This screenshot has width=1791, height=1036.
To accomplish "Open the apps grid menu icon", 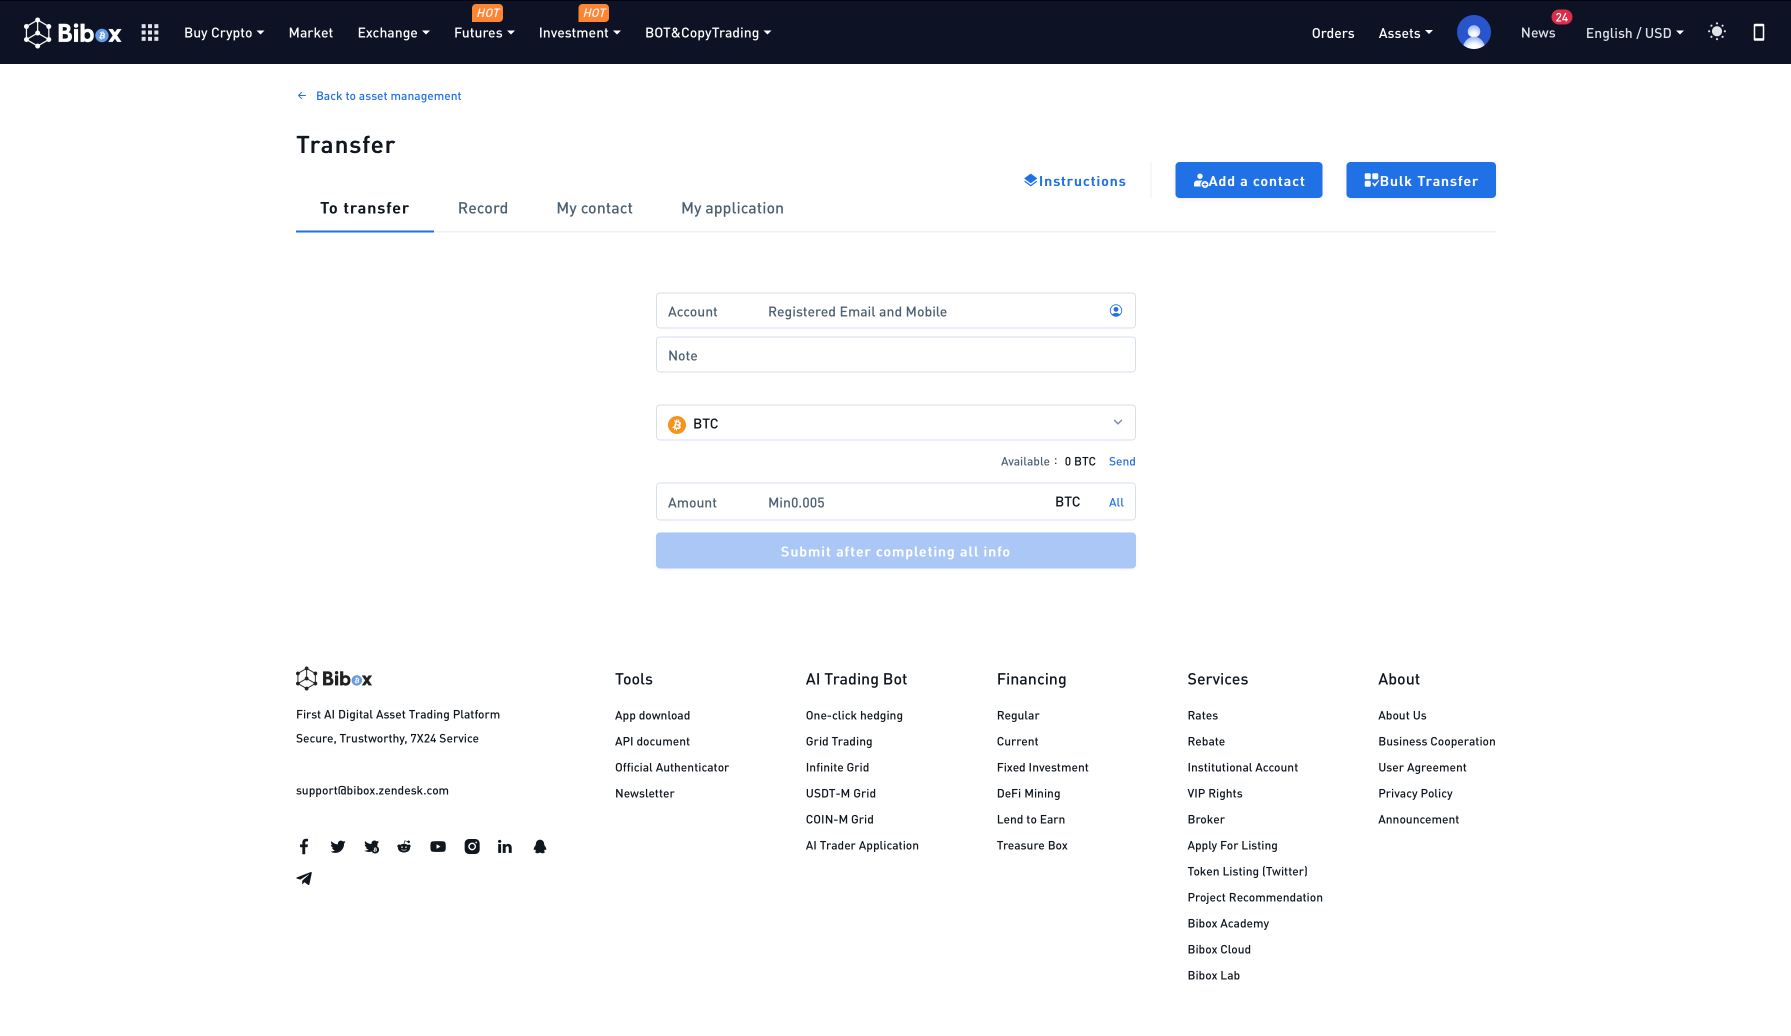I will click(150, 33).
